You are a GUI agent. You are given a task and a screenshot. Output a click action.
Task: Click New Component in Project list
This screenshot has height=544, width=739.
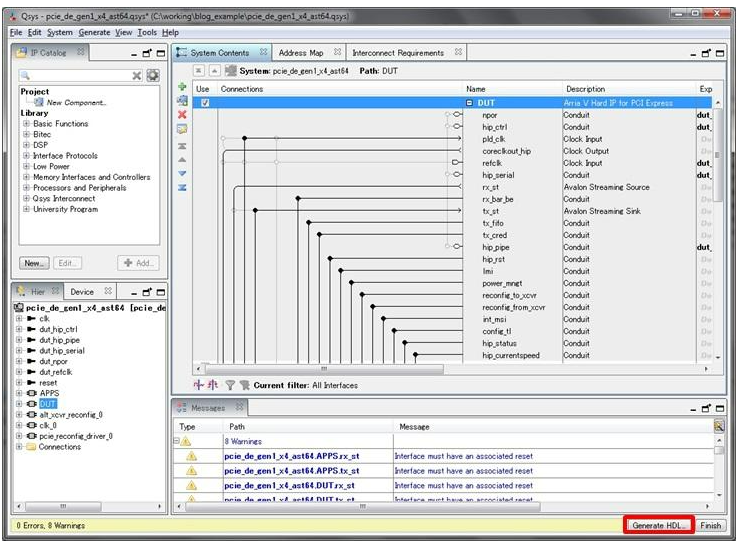[x=76, y=102]
